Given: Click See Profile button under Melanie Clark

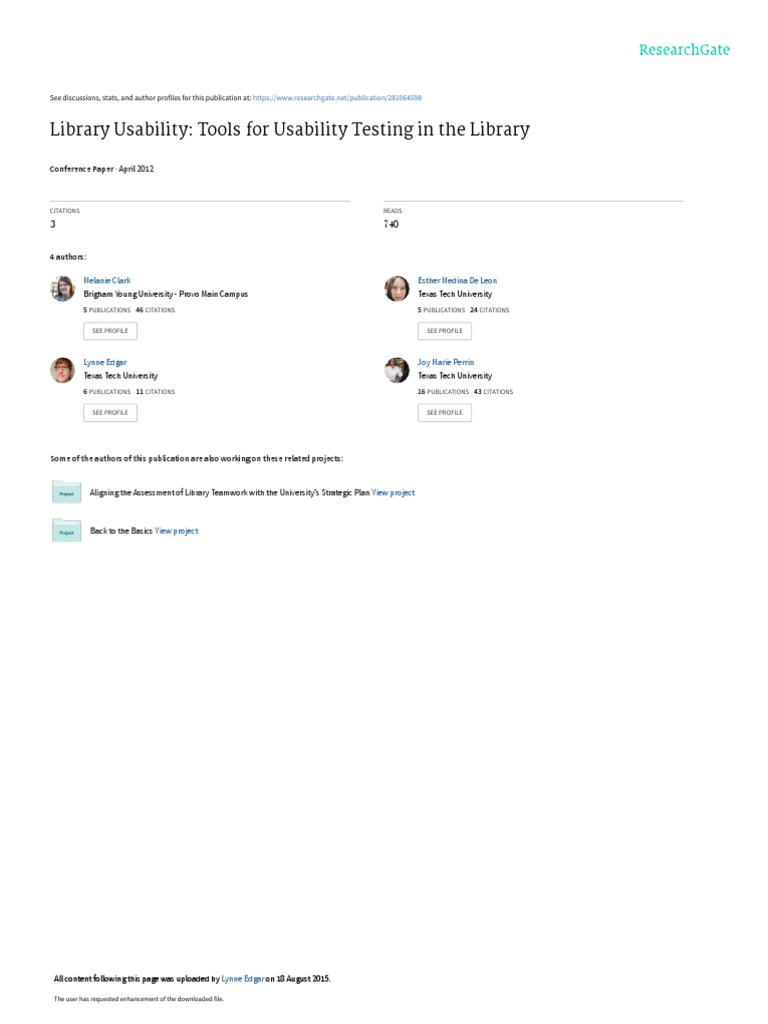Looking at the screenshot, I should [x=110, y=330].
